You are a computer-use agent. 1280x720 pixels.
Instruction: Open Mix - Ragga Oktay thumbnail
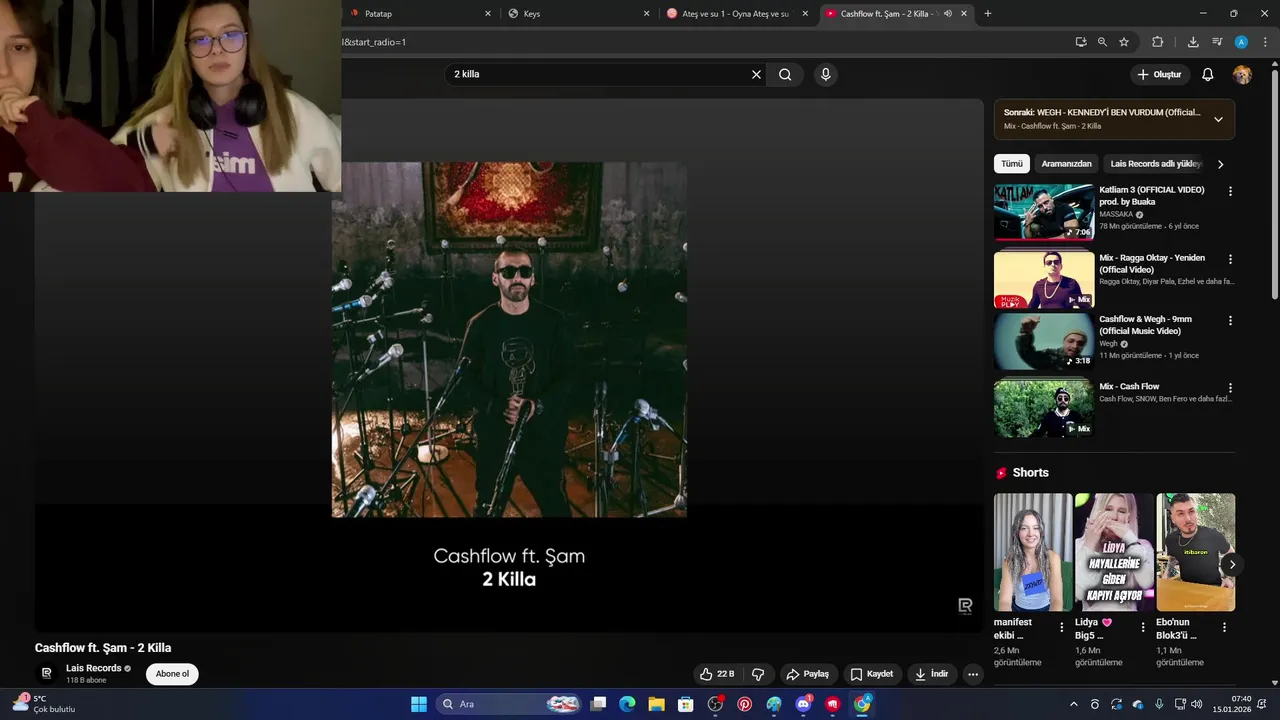pos(1044,279)
